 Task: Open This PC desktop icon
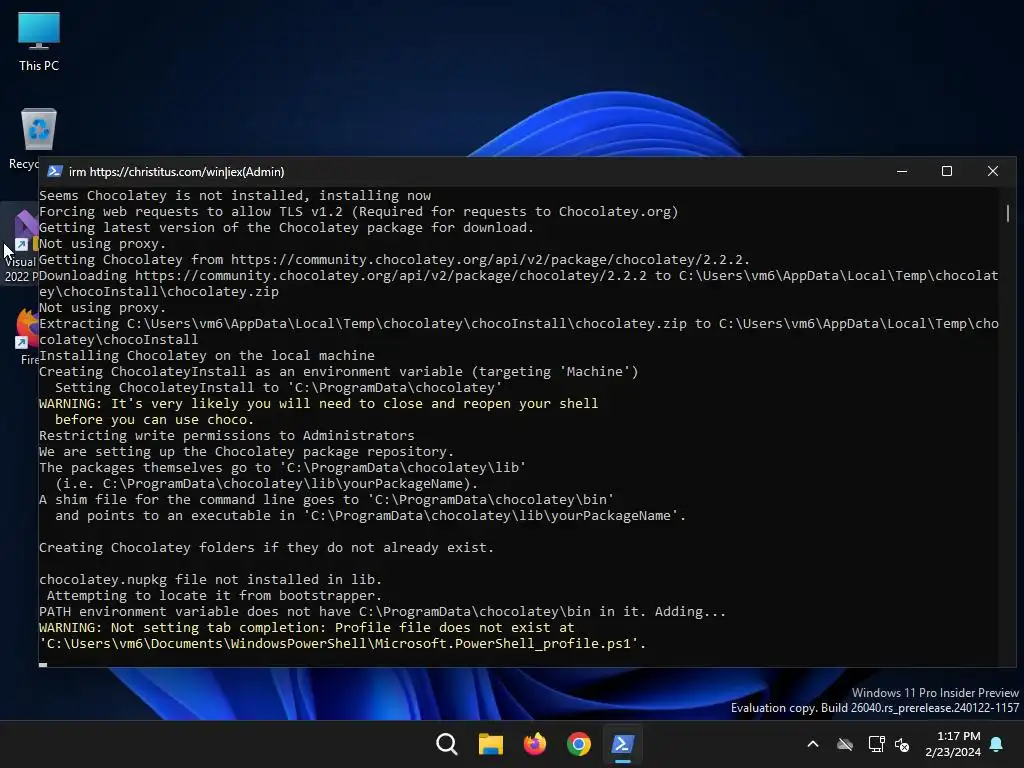pos(39,40)
